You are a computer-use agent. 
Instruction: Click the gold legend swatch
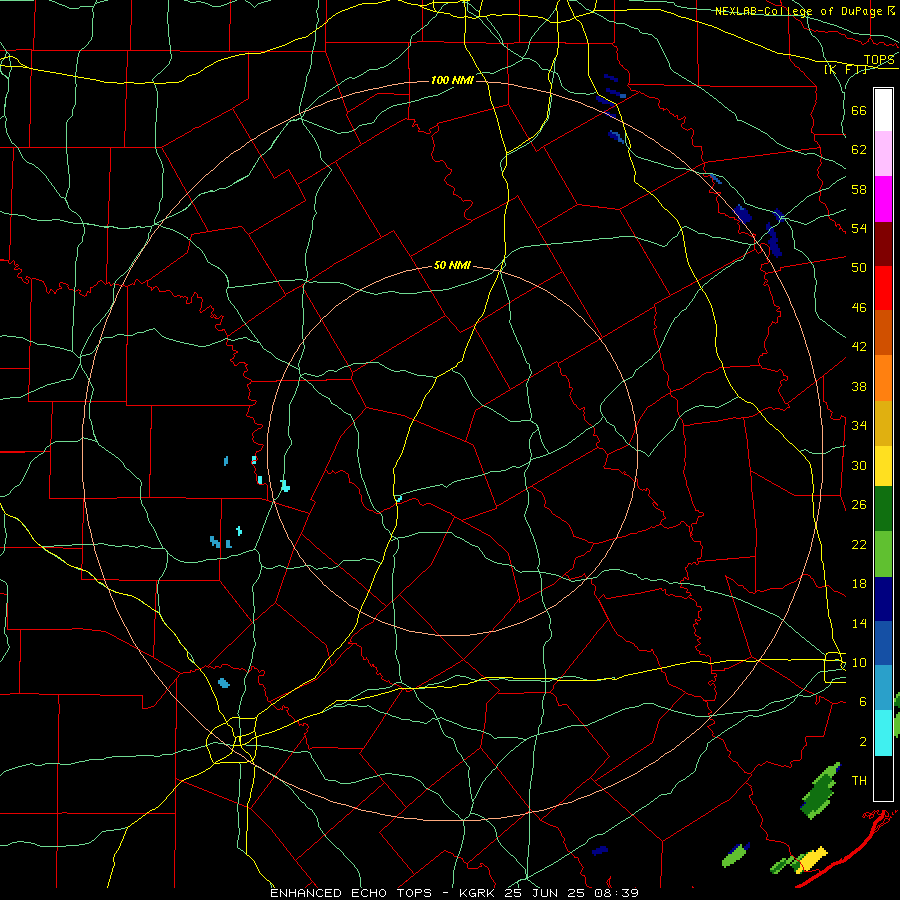point(883,423)
